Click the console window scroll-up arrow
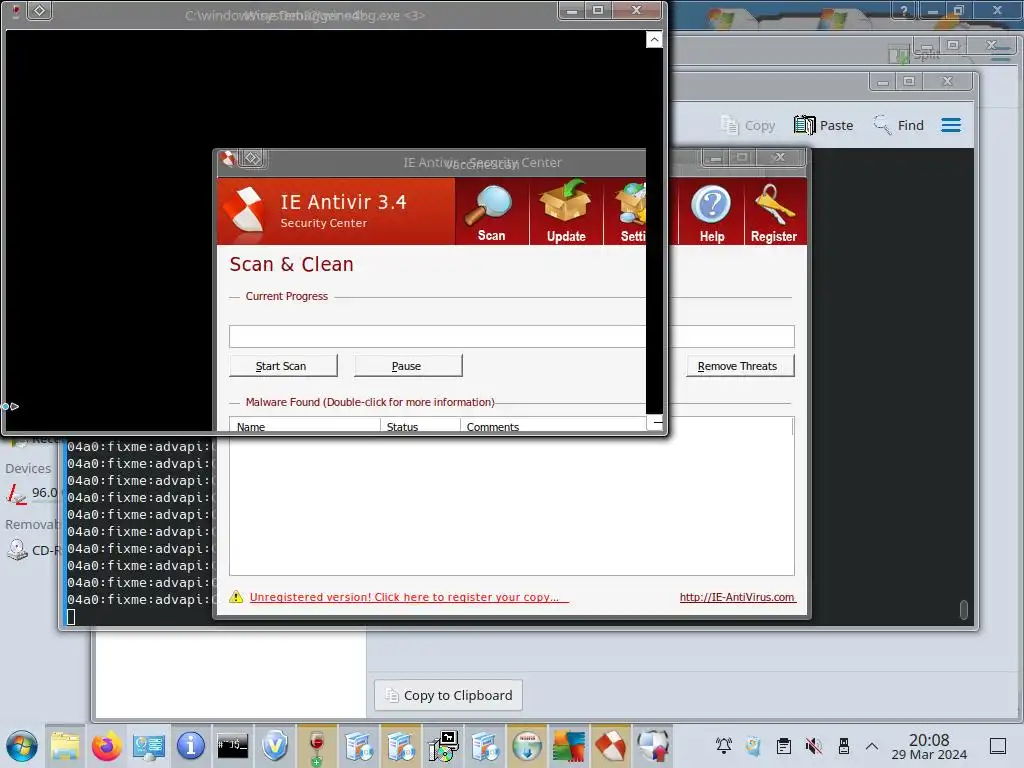This screenshot has width=1024, height=768. 654,40
